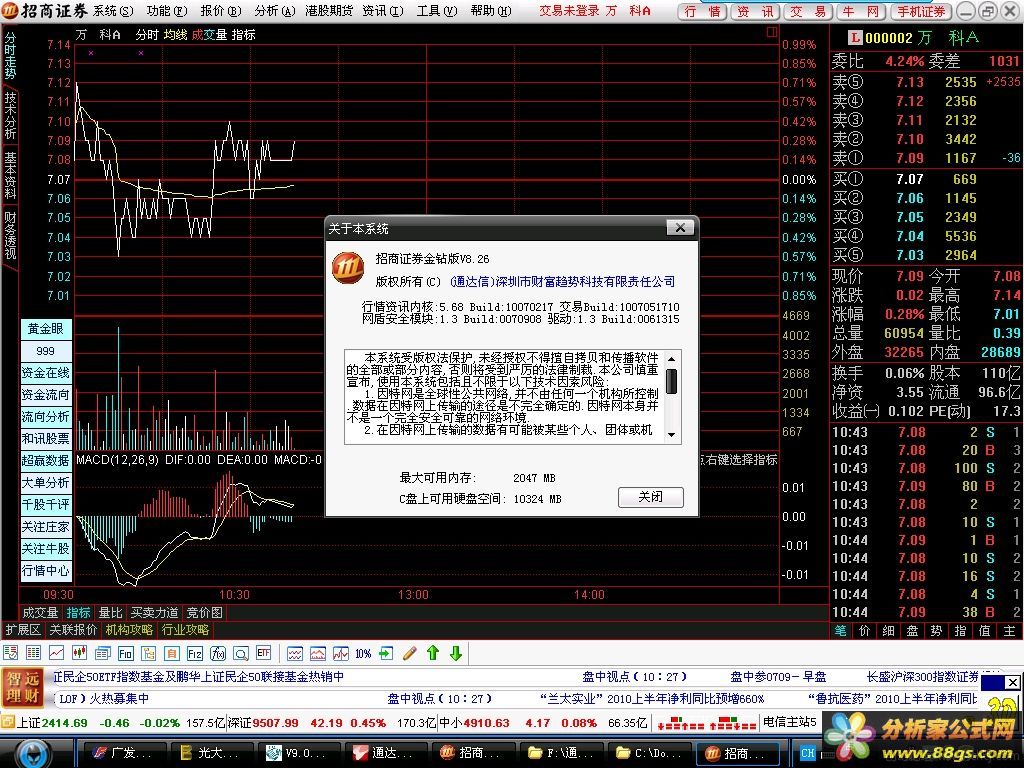Close the scrolling news ticker bar
The width and height of the screenshot is (1024, 768).
pos(1012,682)
